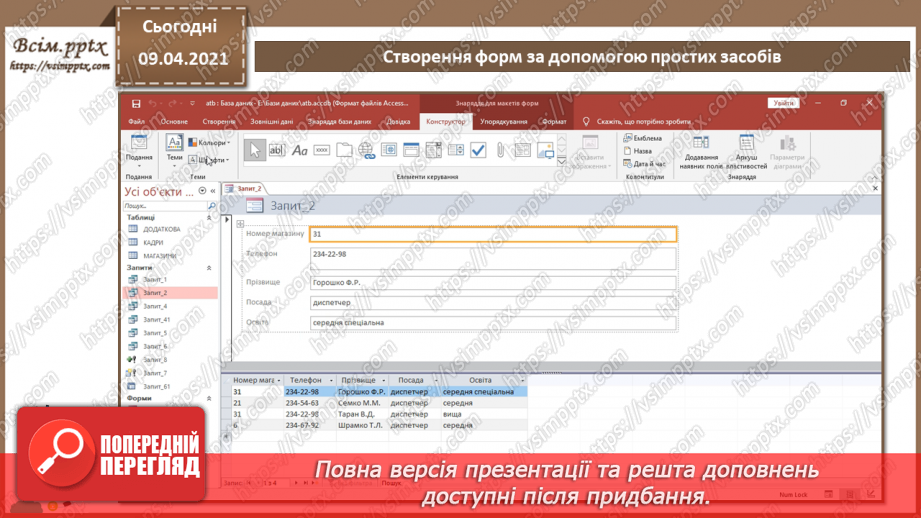Viewport: 921px width, 518px height.
Task: Collapse the Таблиці group in navigation pane
Action: pos(210,217)
